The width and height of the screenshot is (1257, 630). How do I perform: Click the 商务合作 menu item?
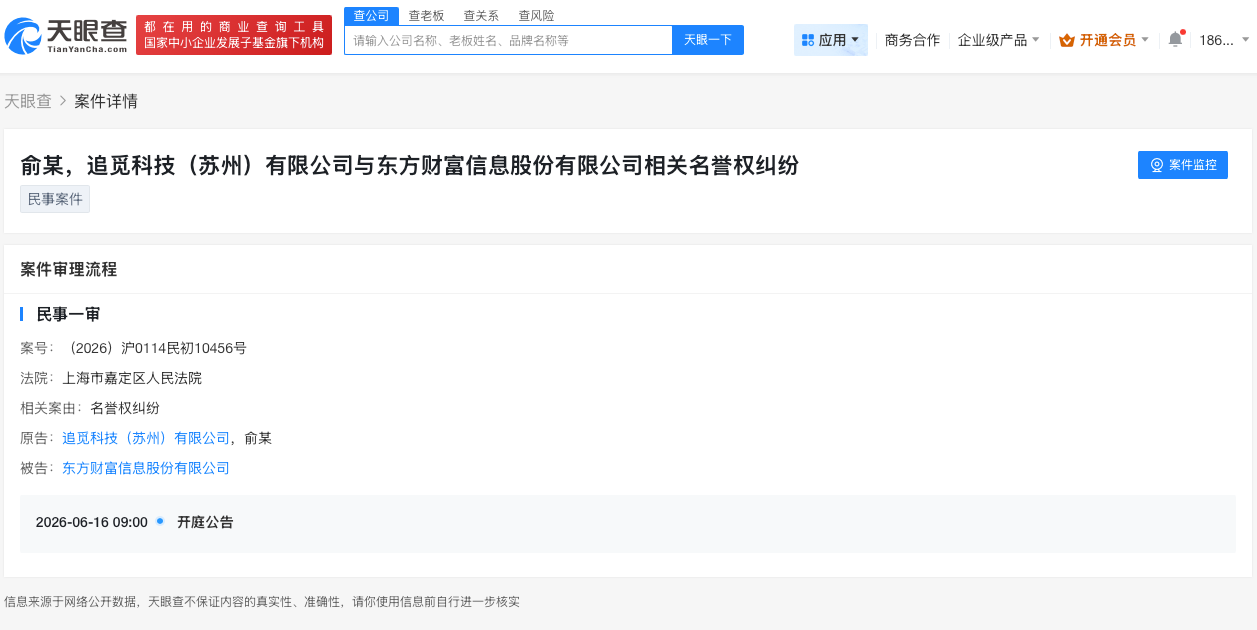point(911,38)
